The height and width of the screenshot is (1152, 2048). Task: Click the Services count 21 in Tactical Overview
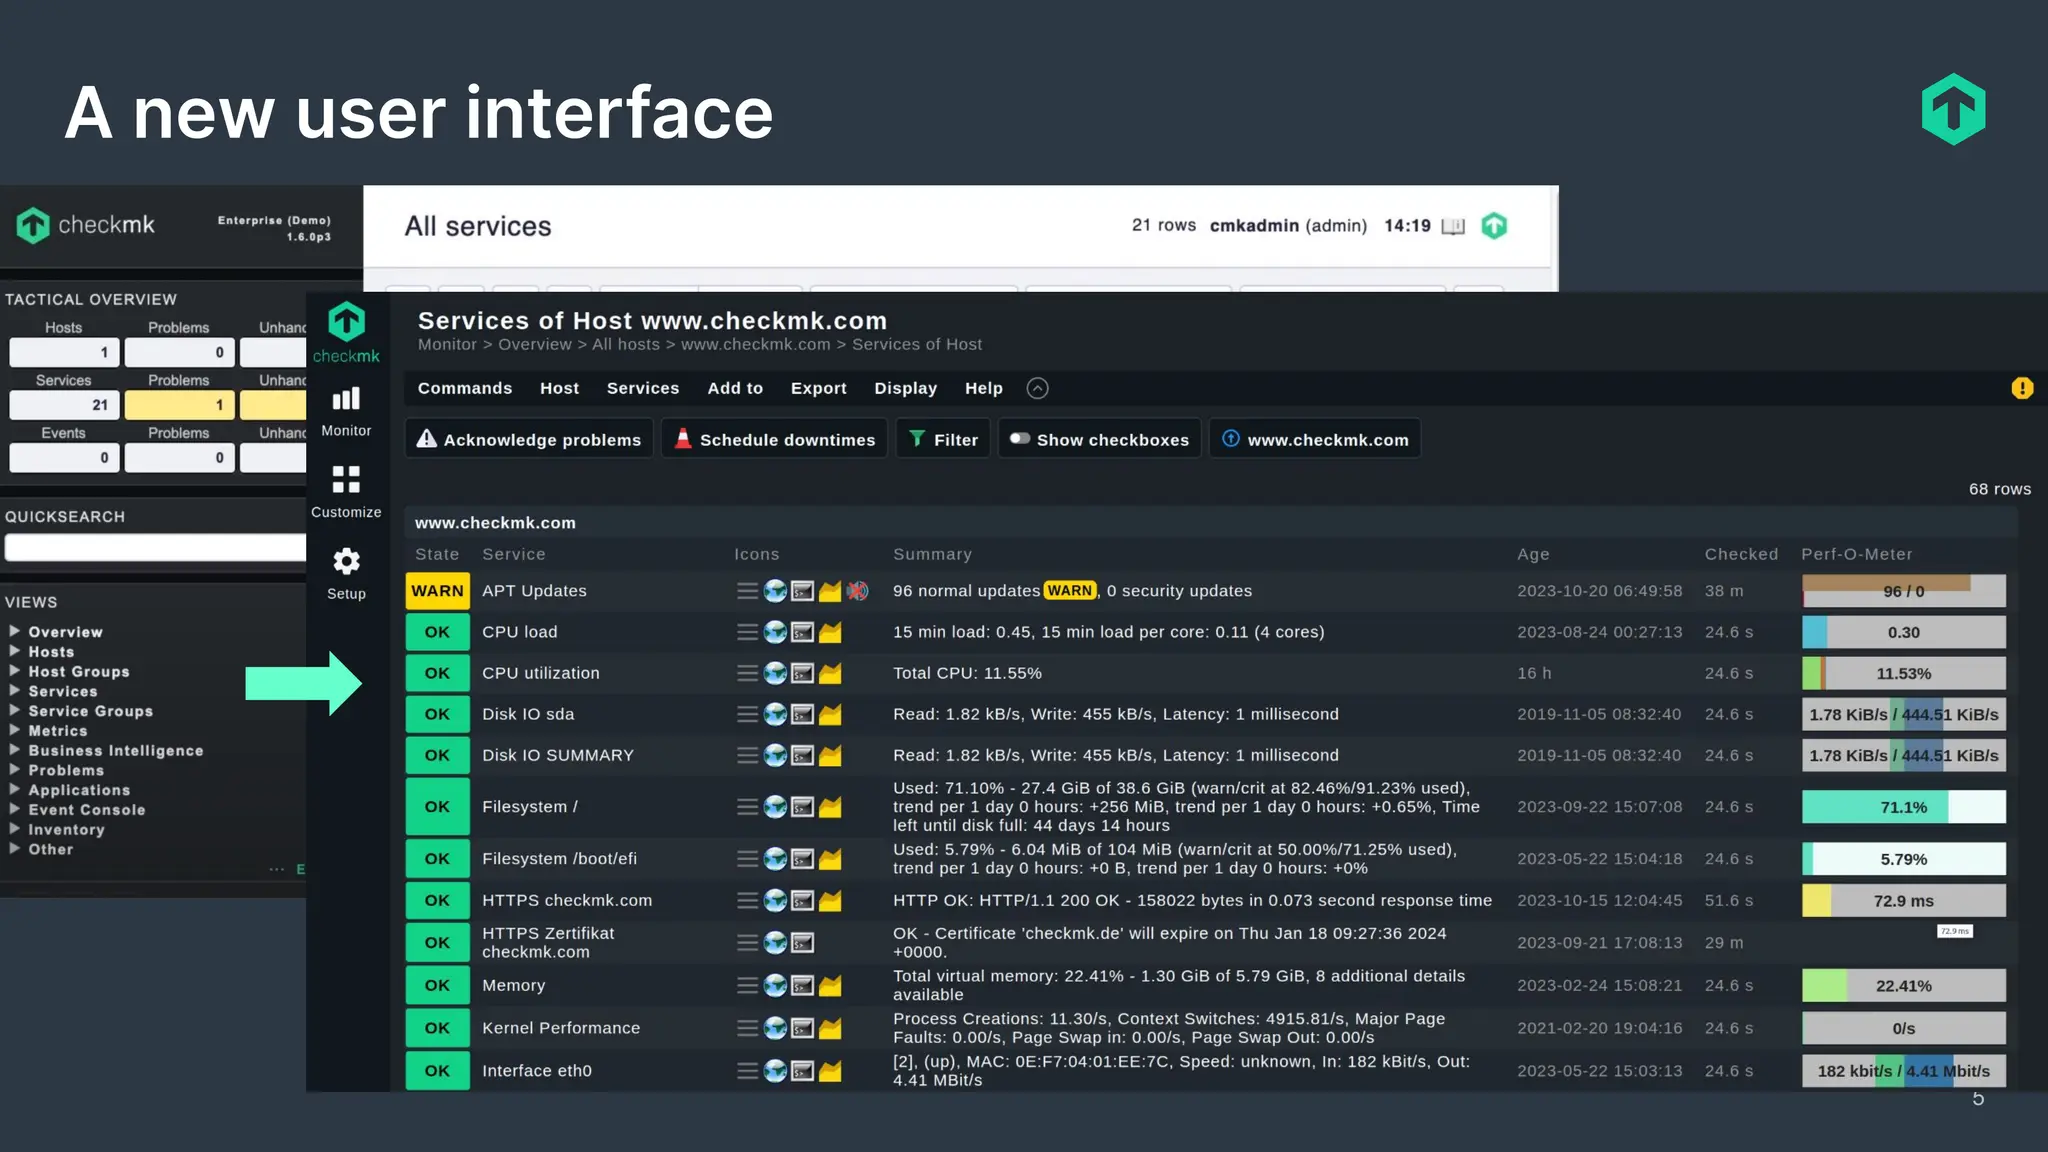click(x=64, y=405)
